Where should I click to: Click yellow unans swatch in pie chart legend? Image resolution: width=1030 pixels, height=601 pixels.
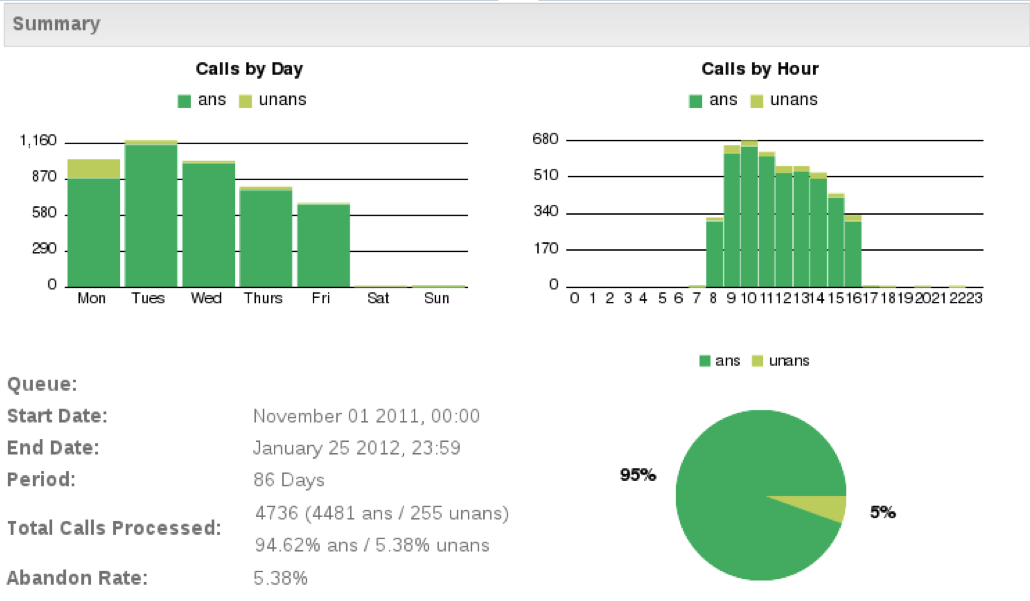click(757, 361)
